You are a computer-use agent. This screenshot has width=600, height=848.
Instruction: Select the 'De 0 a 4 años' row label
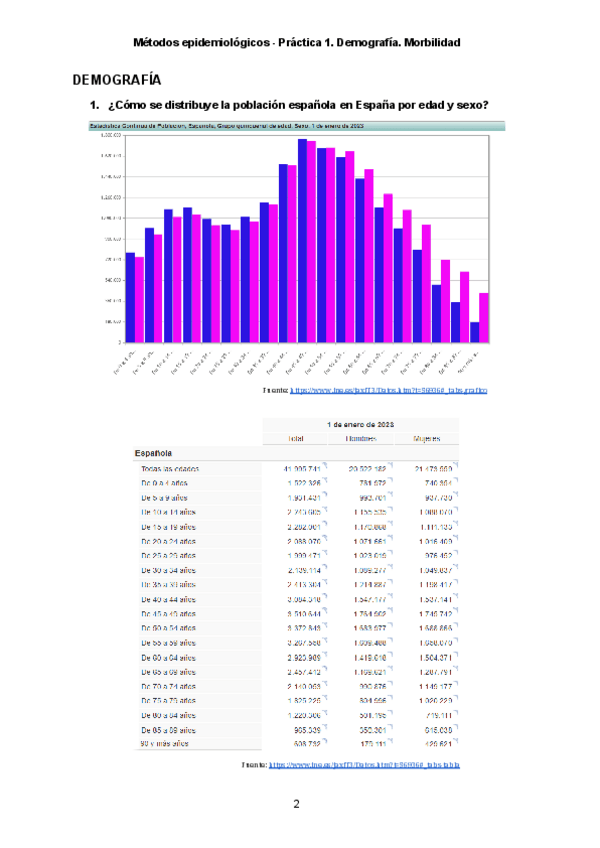point(165,483)
